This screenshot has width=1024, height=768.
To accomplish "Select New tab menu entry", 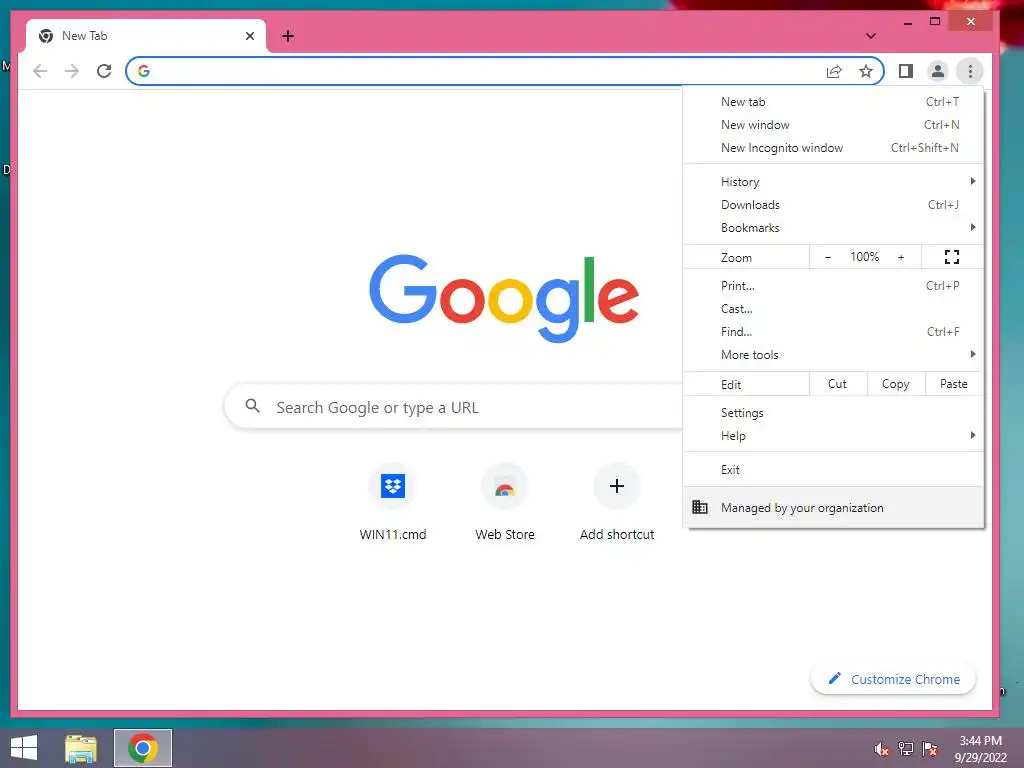I will pos(833,102).
